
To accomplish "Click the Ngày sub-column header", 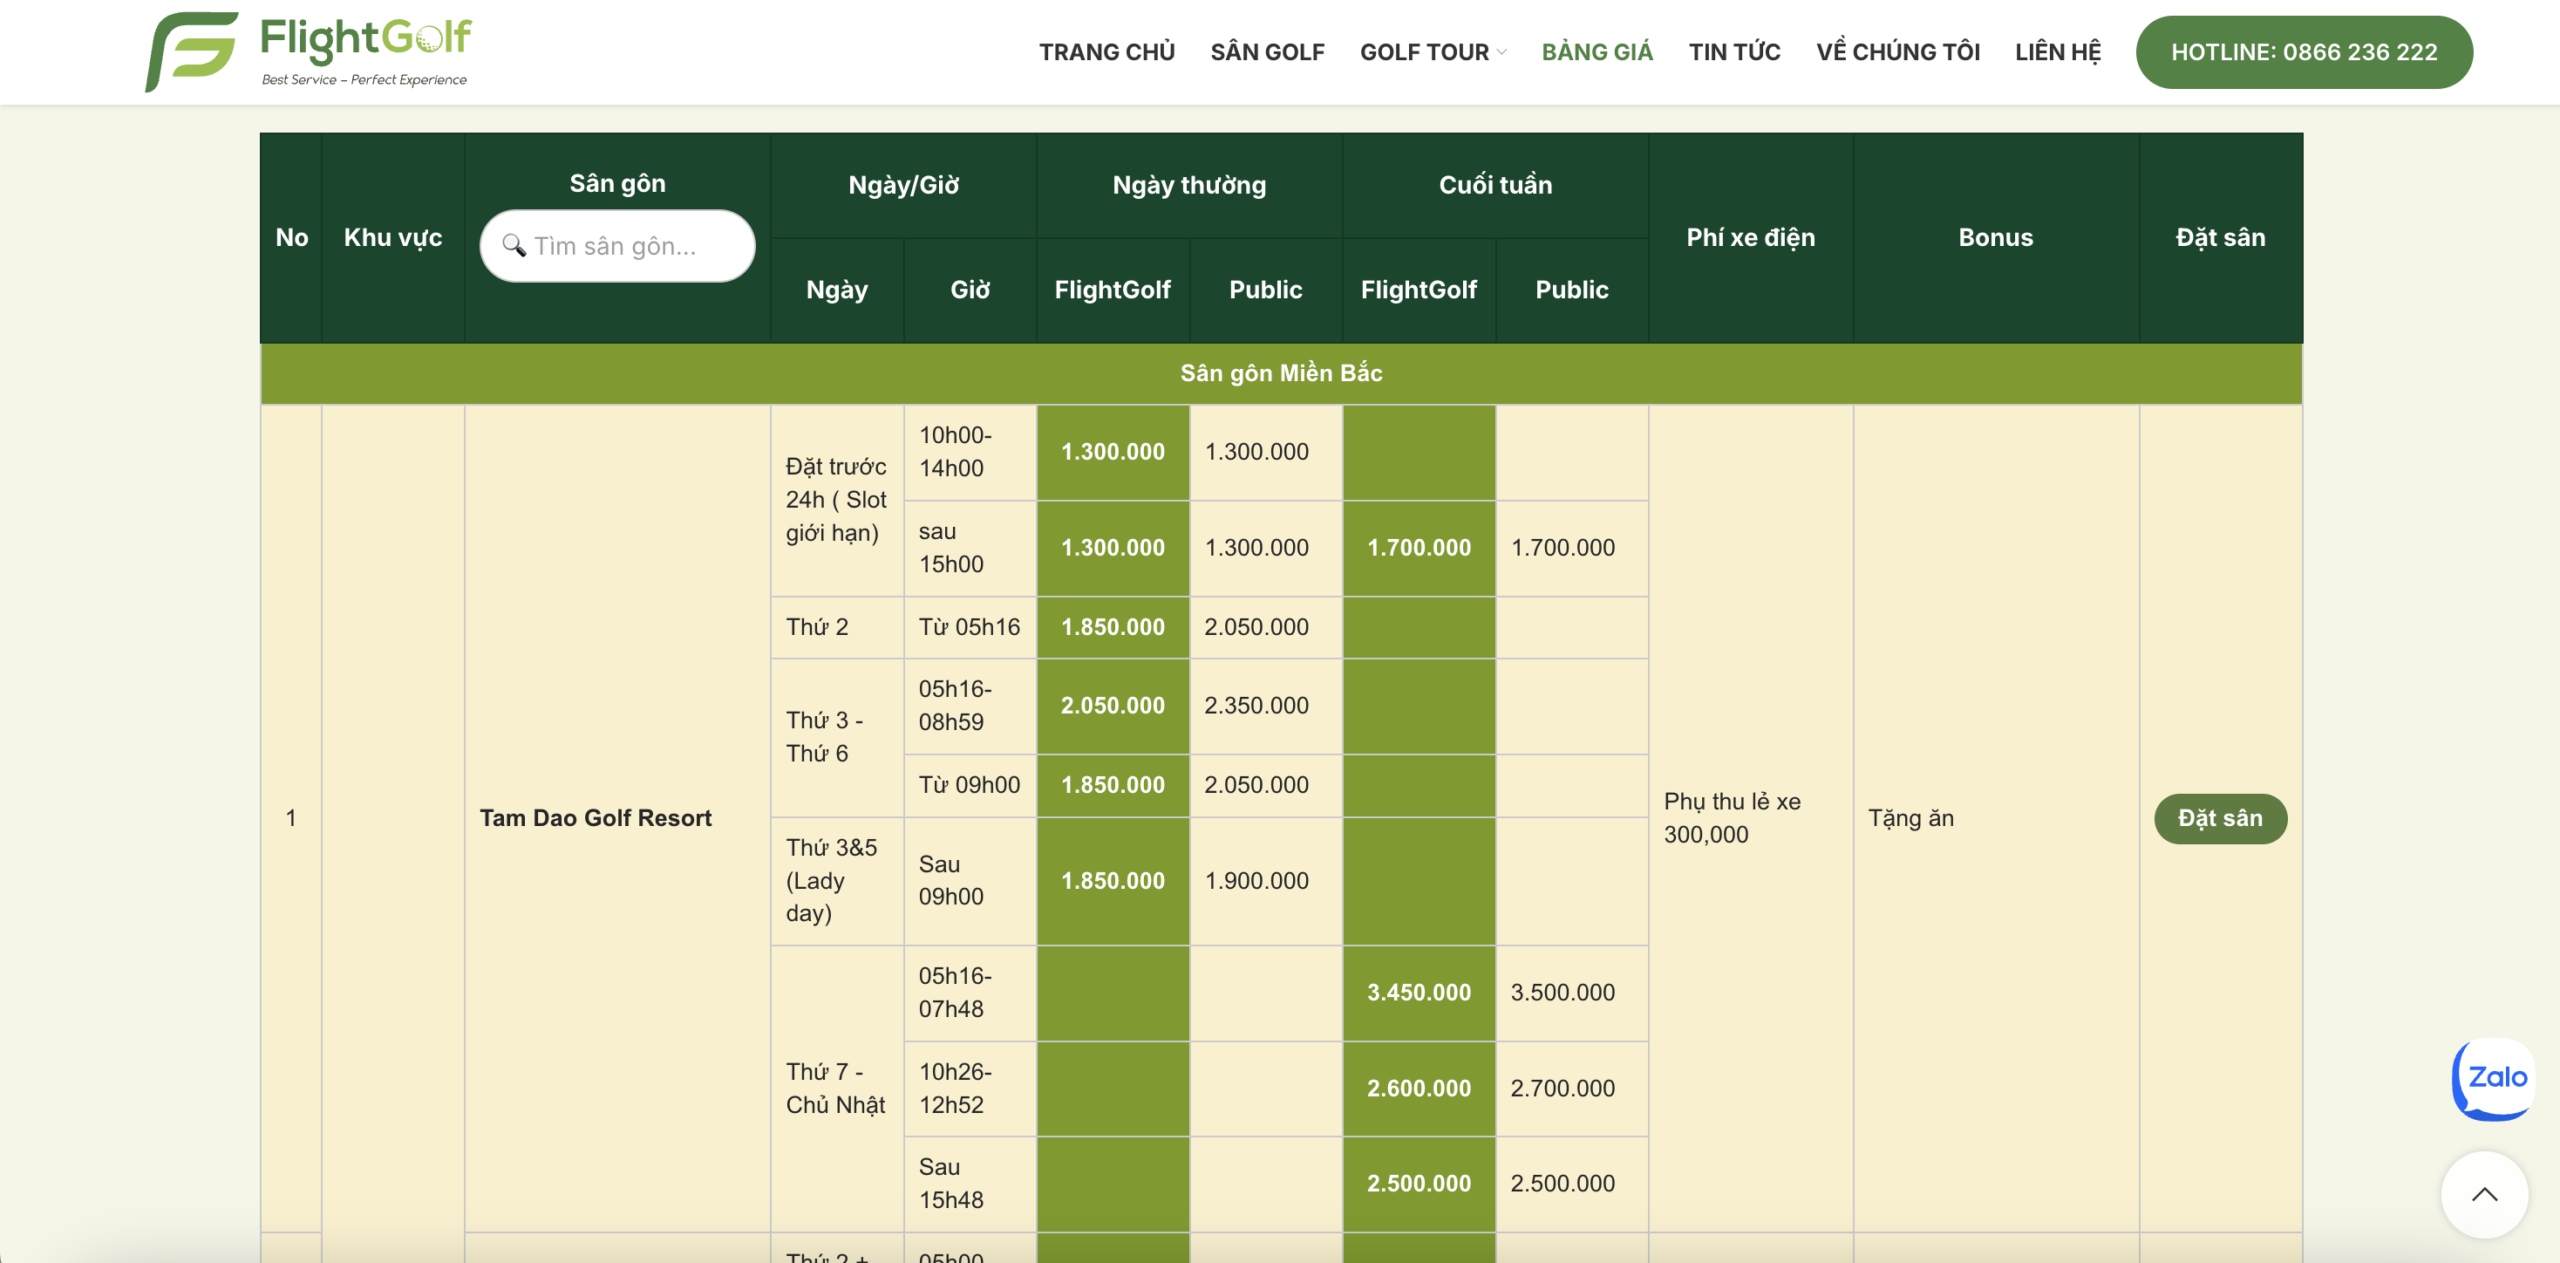I will 837,290.
